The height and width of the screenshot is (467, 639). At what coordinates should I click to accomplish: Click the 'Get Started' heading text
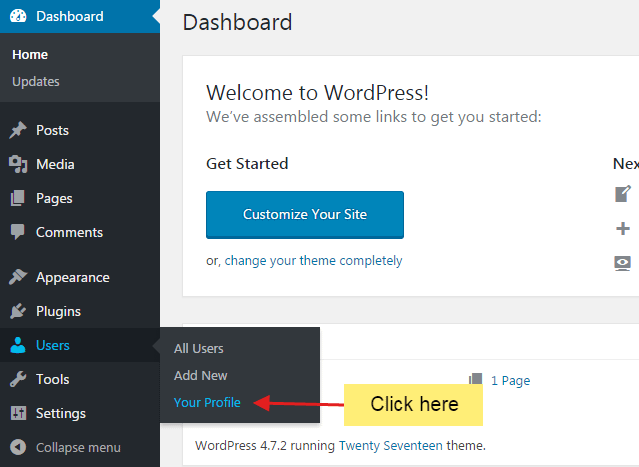click(247, 164)
